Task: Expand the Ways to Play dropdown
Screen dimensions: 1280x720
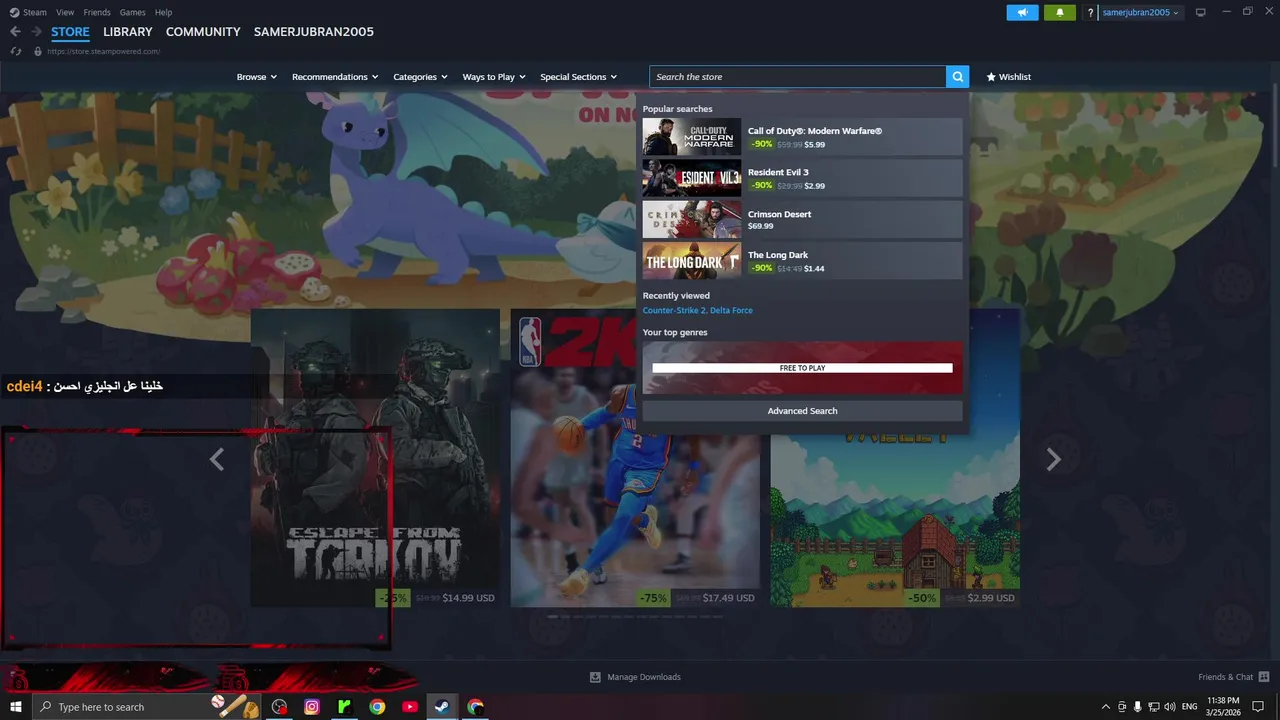Action: pyautogui.click(x=493, y=77)
